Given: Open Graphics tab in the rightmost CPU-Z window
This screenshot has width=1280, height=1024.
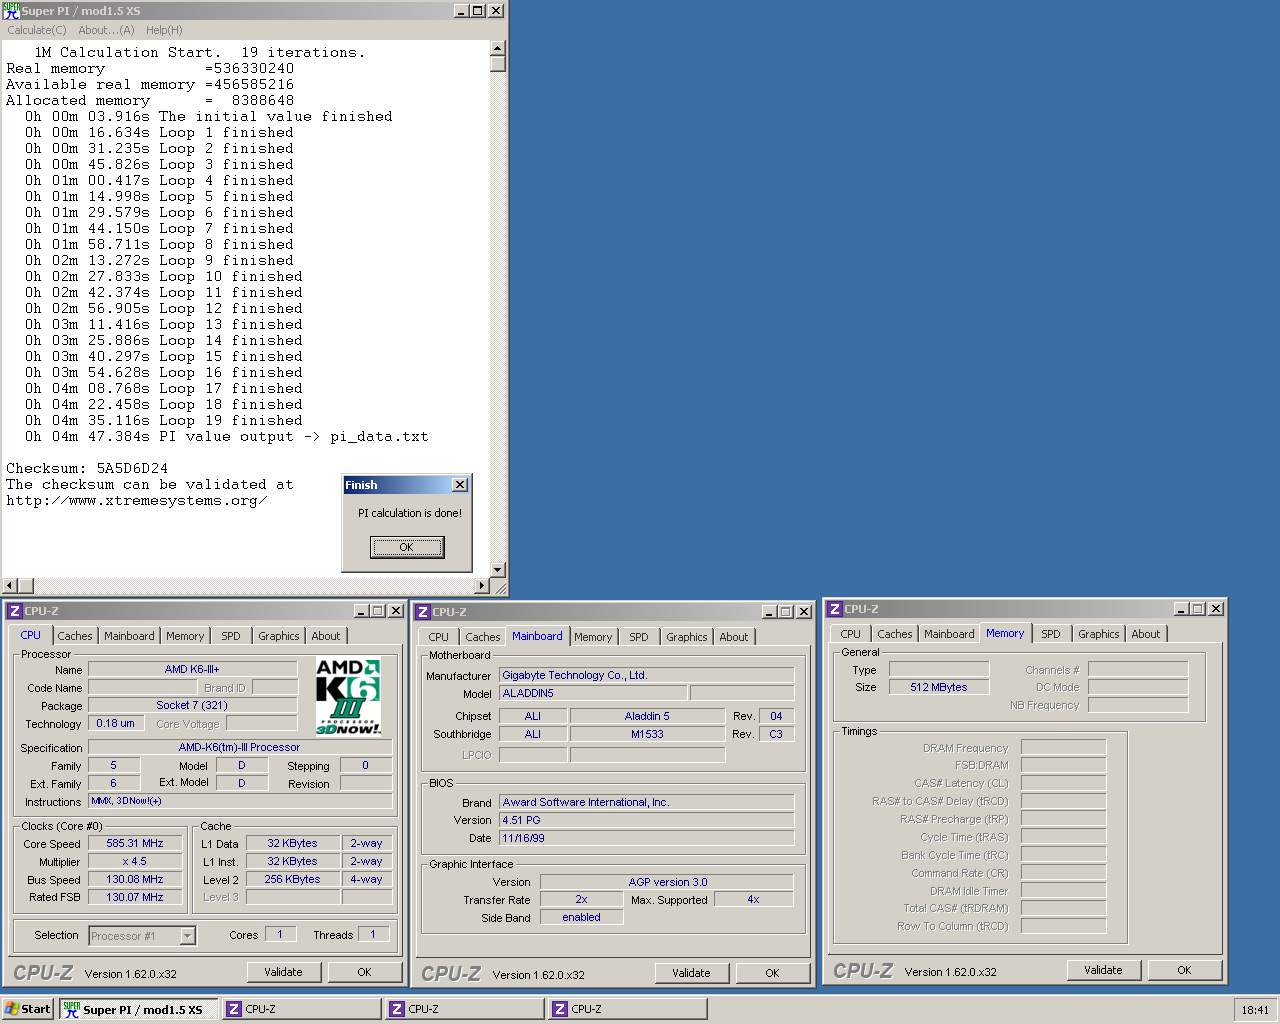Looking at the screenshot, I should [1099, 634].
